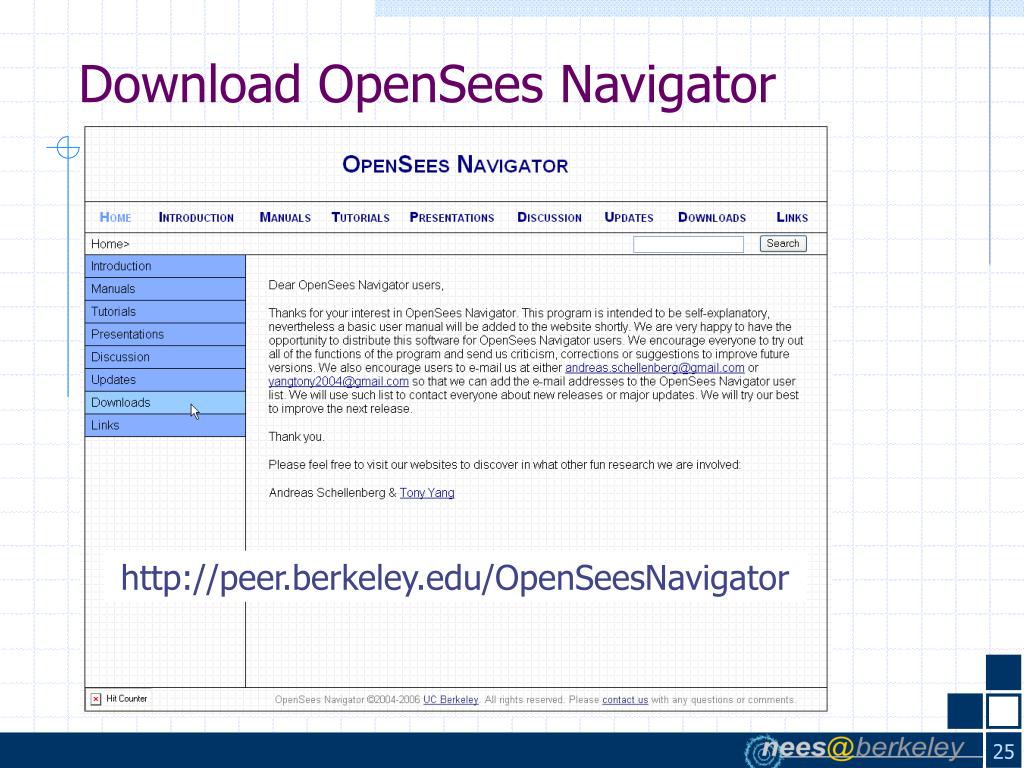
Task: Click the Search button
Action: [x=783, y=244]
